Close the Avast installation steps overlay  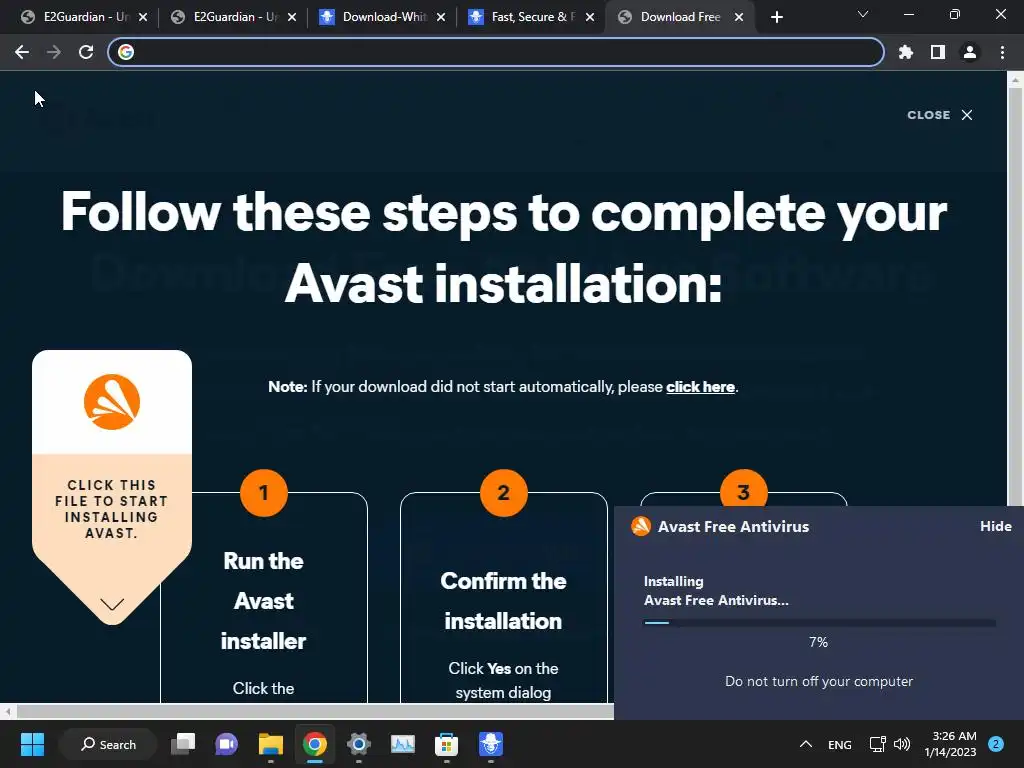(x=940, y=115)
